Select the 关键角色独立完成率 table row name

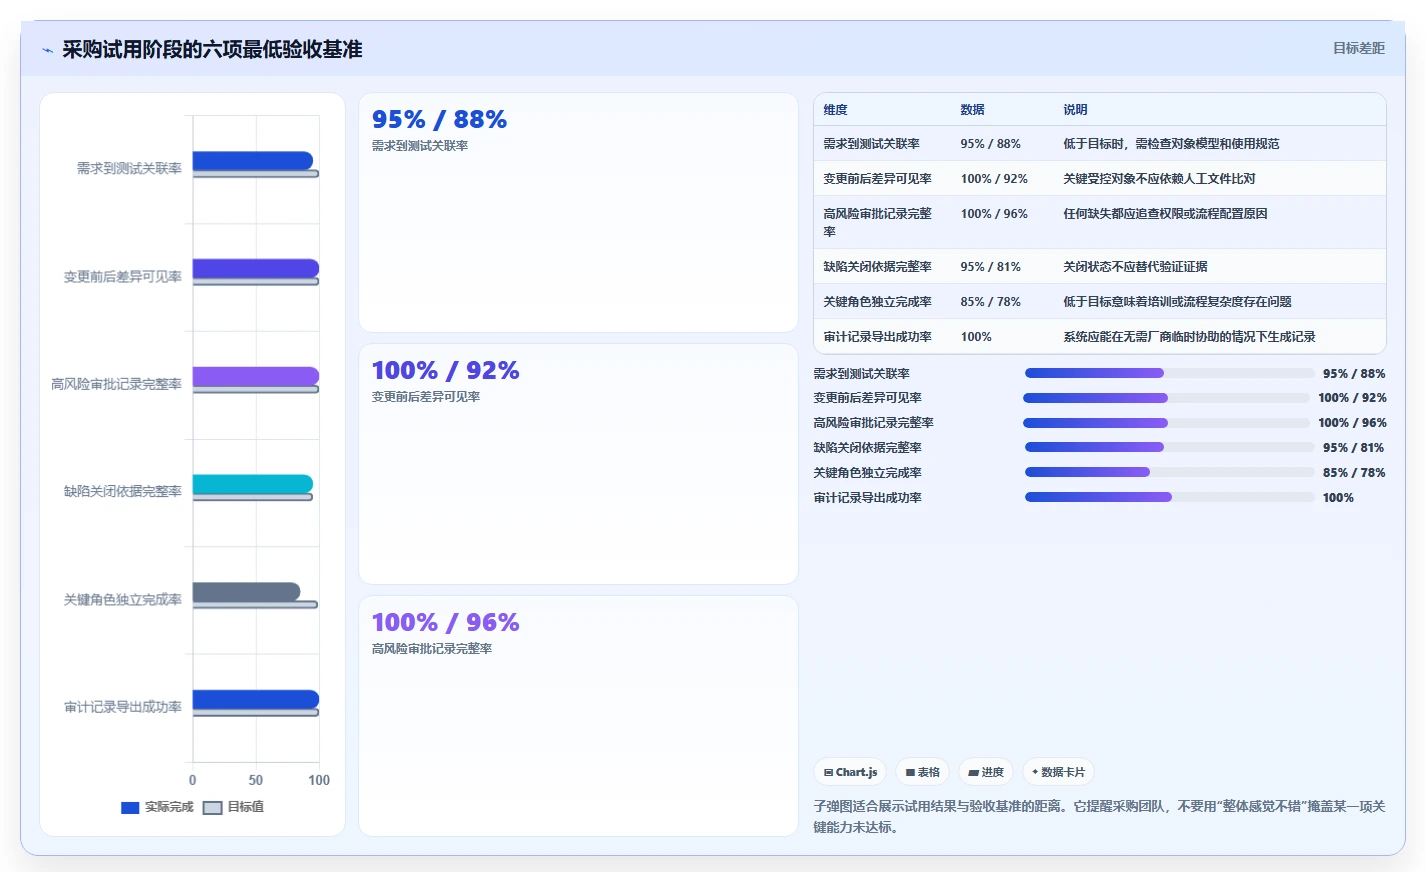click(x=877, y=302)
